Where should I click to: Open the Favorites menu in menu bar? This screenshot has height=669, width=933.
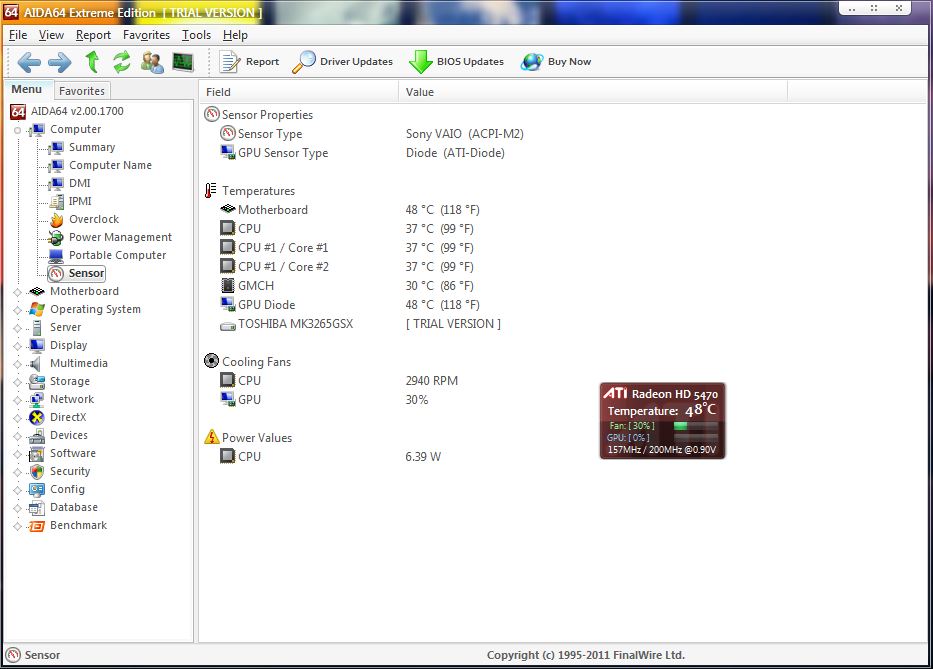tap(146, 35)
